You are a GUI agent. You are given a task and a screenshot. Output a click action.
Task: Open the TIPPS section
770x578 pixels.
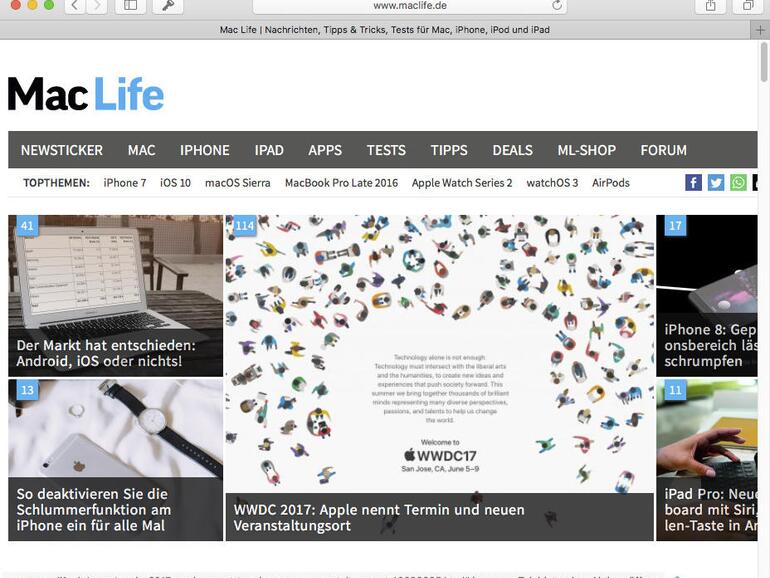(449, 150)
